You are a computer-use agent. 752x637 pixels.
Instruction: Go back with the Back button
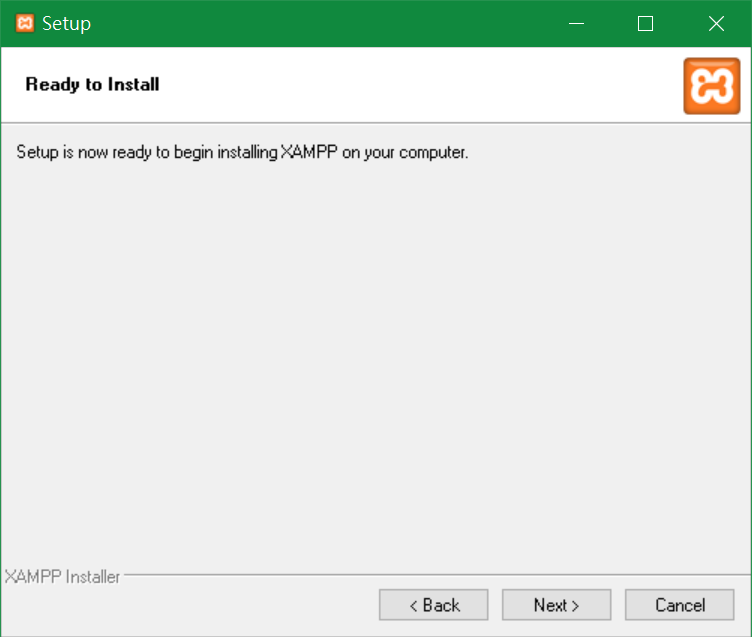pyautogui.click(x=434, y=605)
